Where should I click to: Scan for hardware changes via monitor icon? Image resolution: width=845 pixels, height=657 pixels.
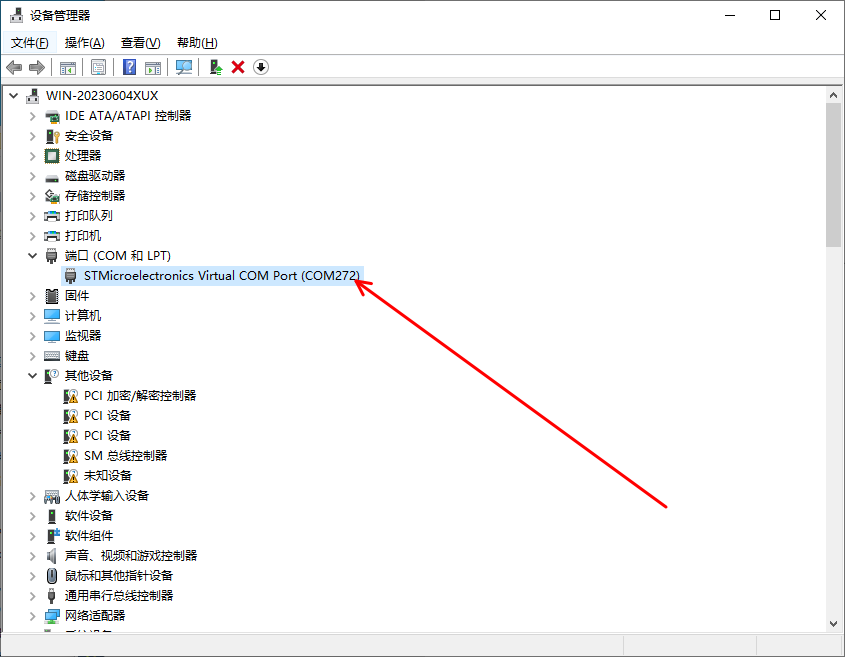click(184, 67)
